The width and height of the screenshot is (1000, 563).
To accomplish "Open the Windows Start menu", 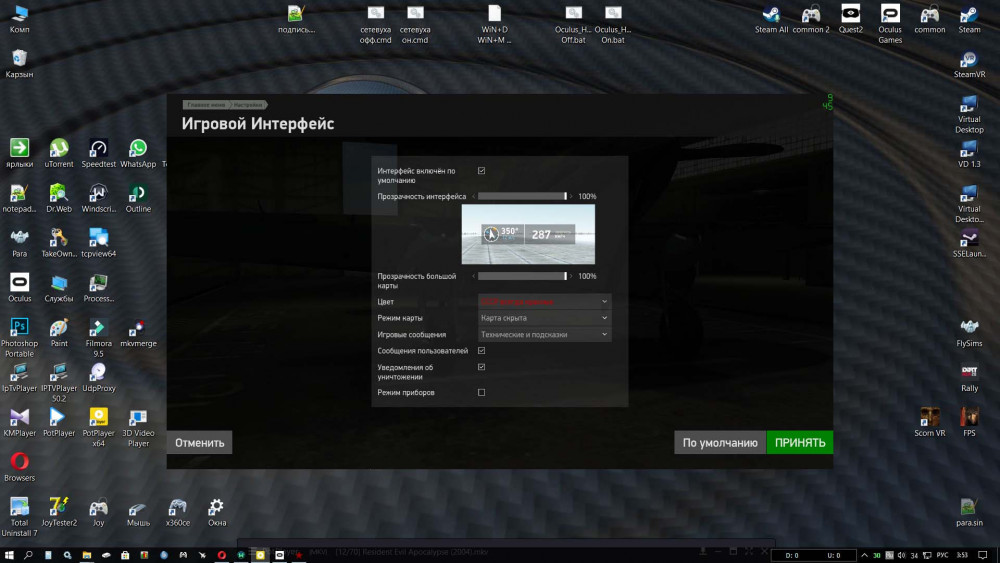I will click(9, 555).
